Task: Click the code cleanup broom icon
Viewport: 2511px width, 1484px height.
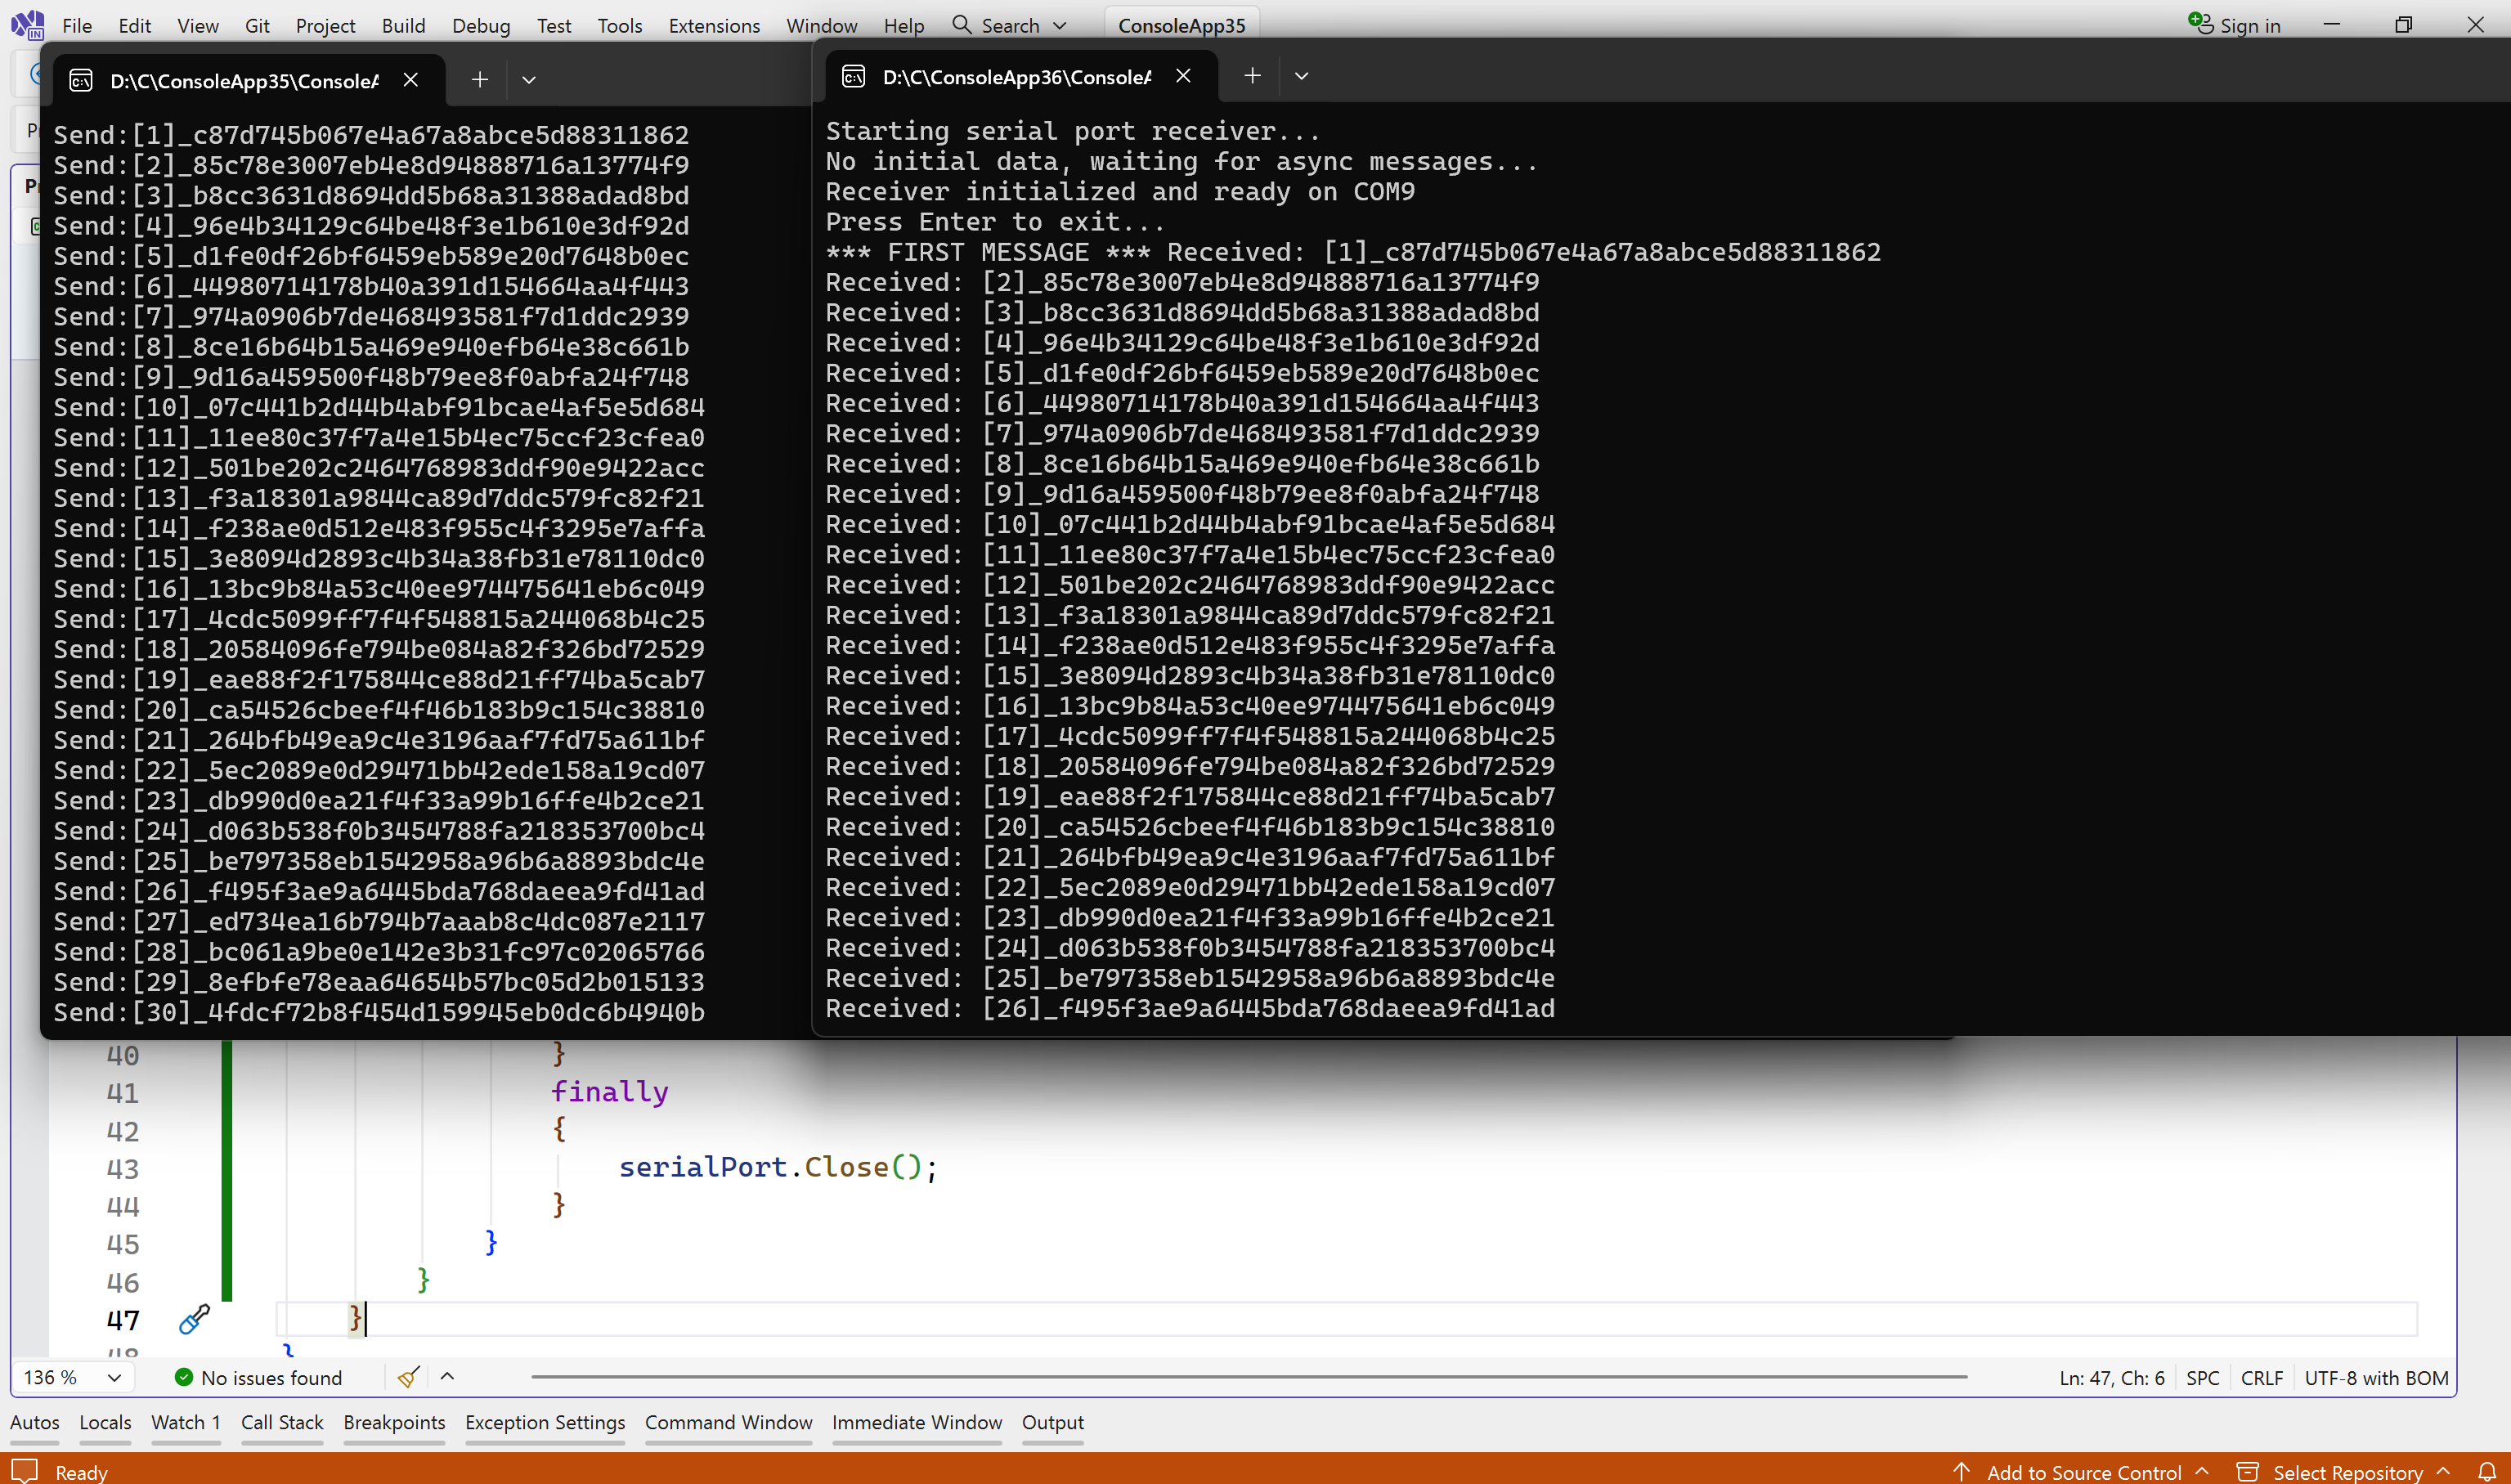Action: (408, 1377)
